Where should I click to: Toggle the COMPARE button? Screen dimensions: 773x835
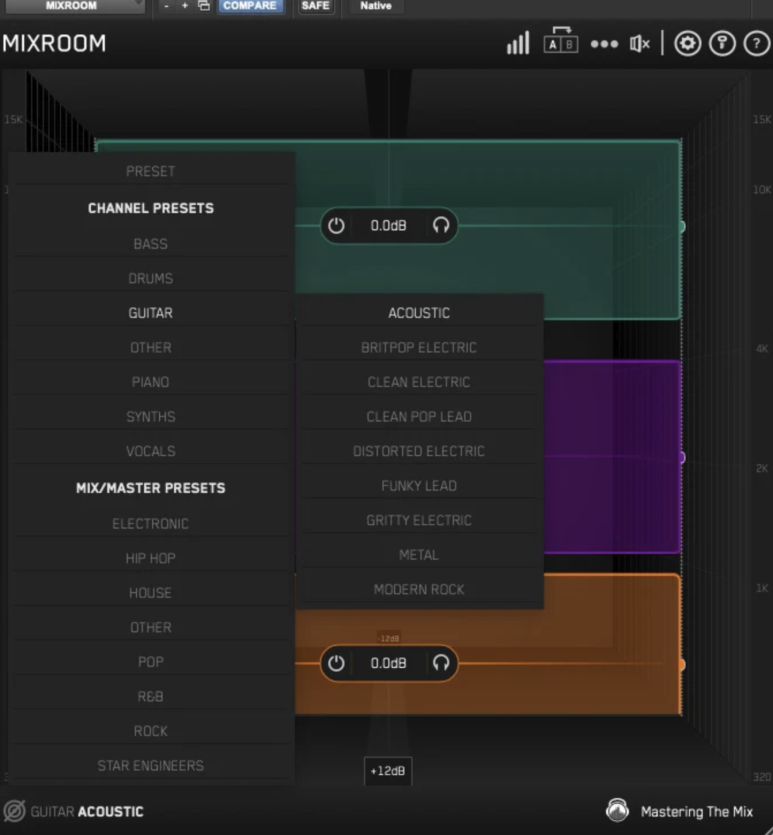coord(250,6)
